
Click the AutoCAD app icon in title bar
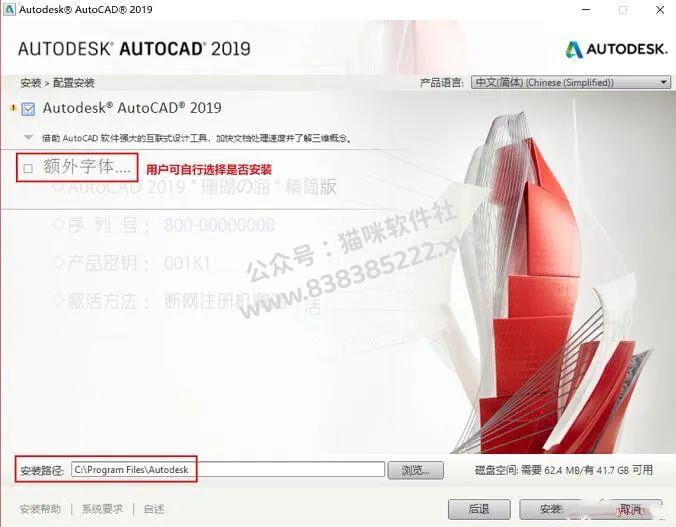9,9
